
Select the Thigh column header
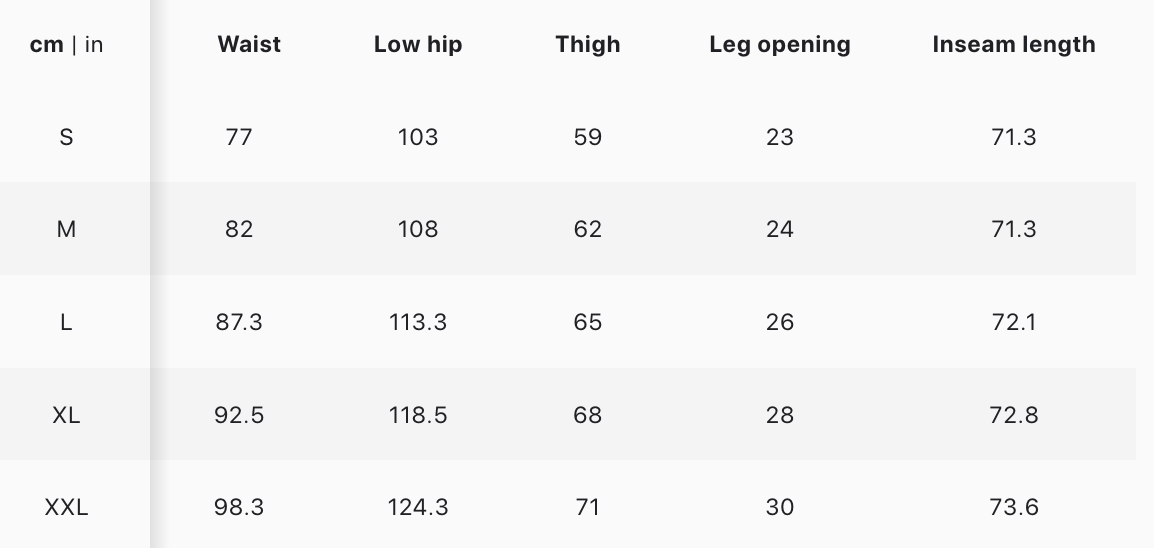[x=588, y=45]
